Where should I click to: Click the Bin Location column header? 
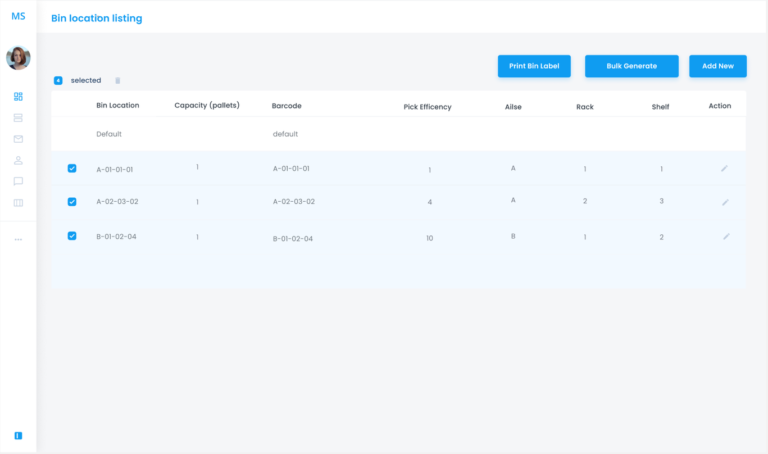click(x=118, y=105)
